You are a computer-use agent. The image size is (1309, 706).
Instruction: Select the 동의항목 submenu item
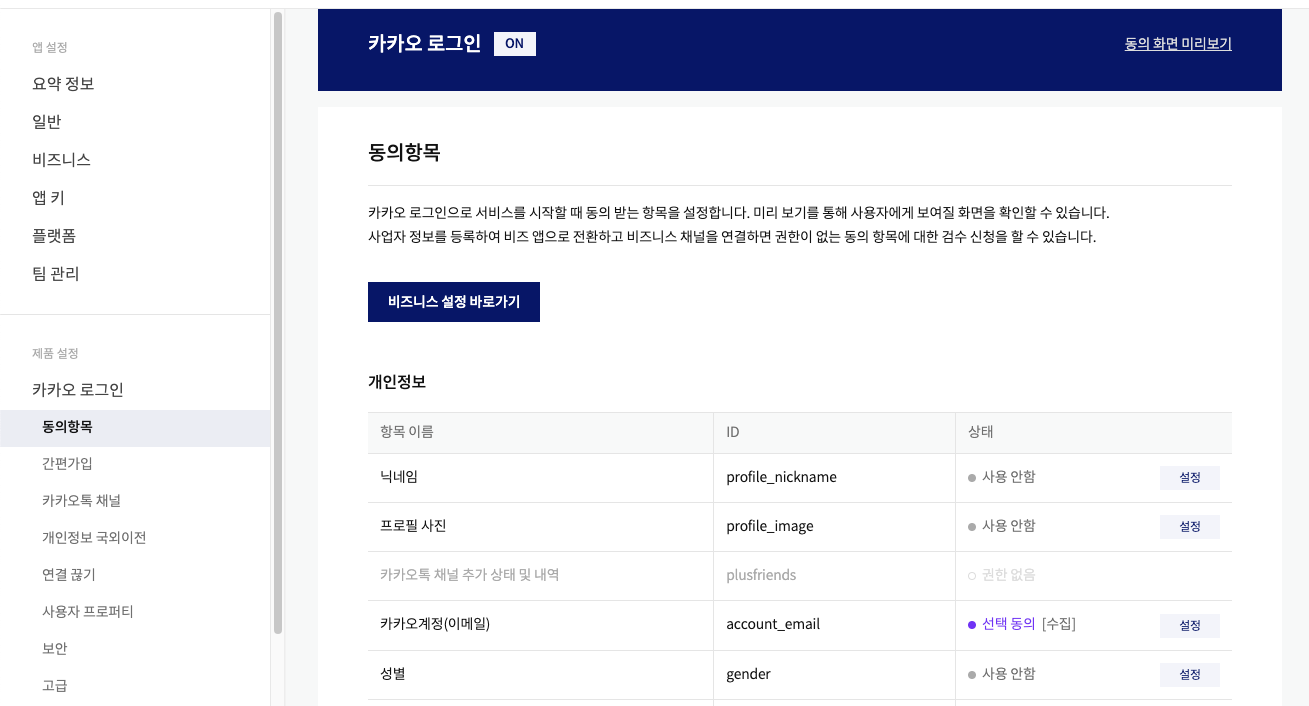click(135, 427)
